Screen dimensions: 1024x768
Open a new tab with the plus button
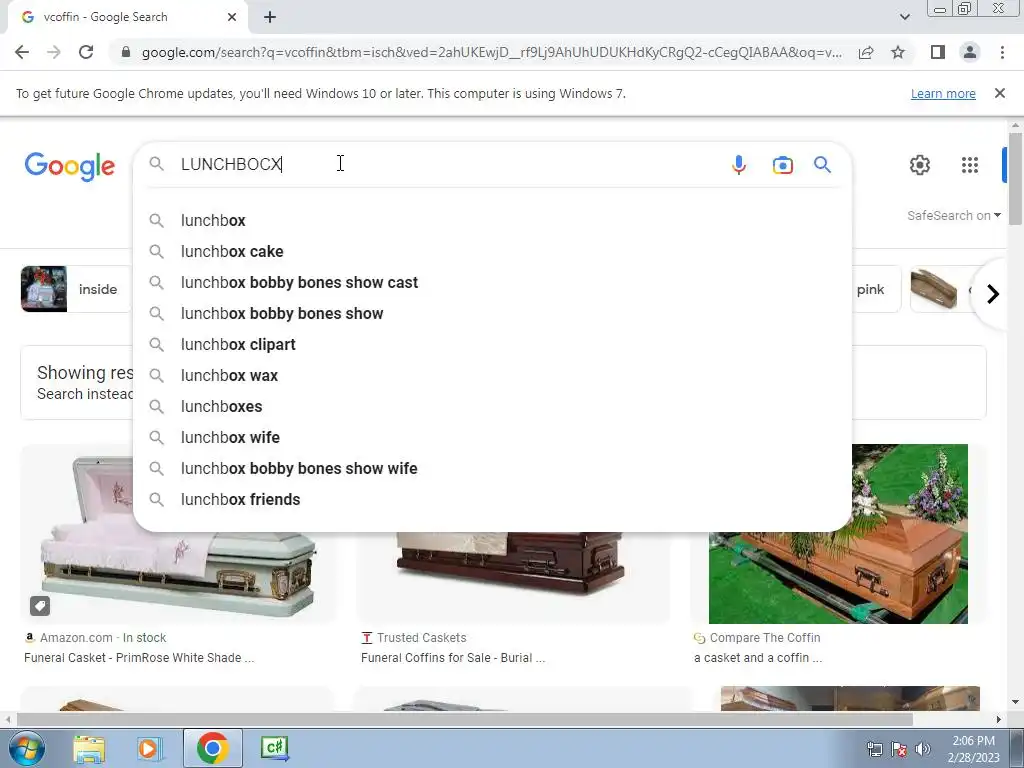[270, 17]
